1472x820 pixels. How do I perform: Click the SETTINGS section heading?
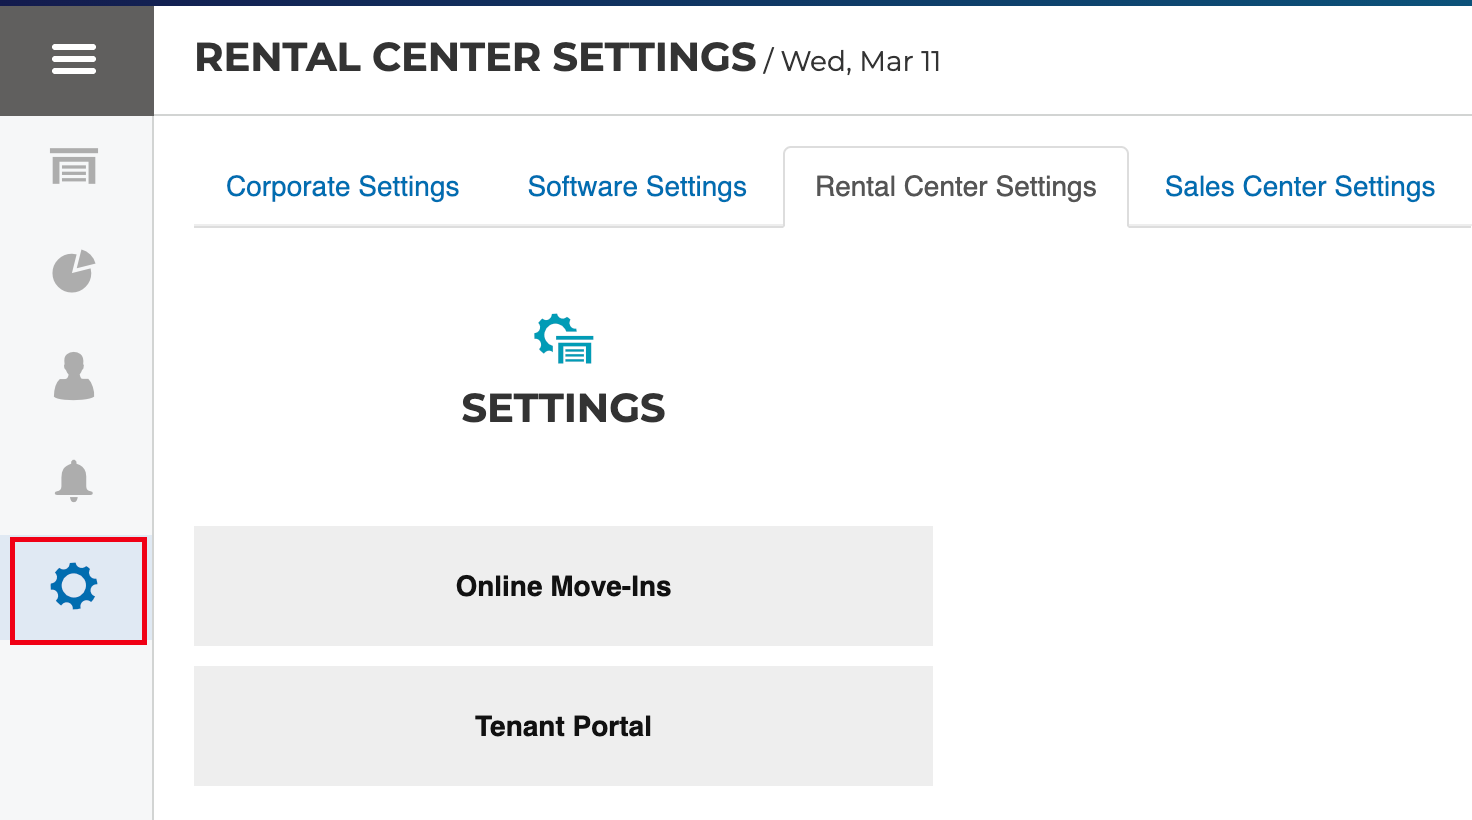tap(563, 408)
